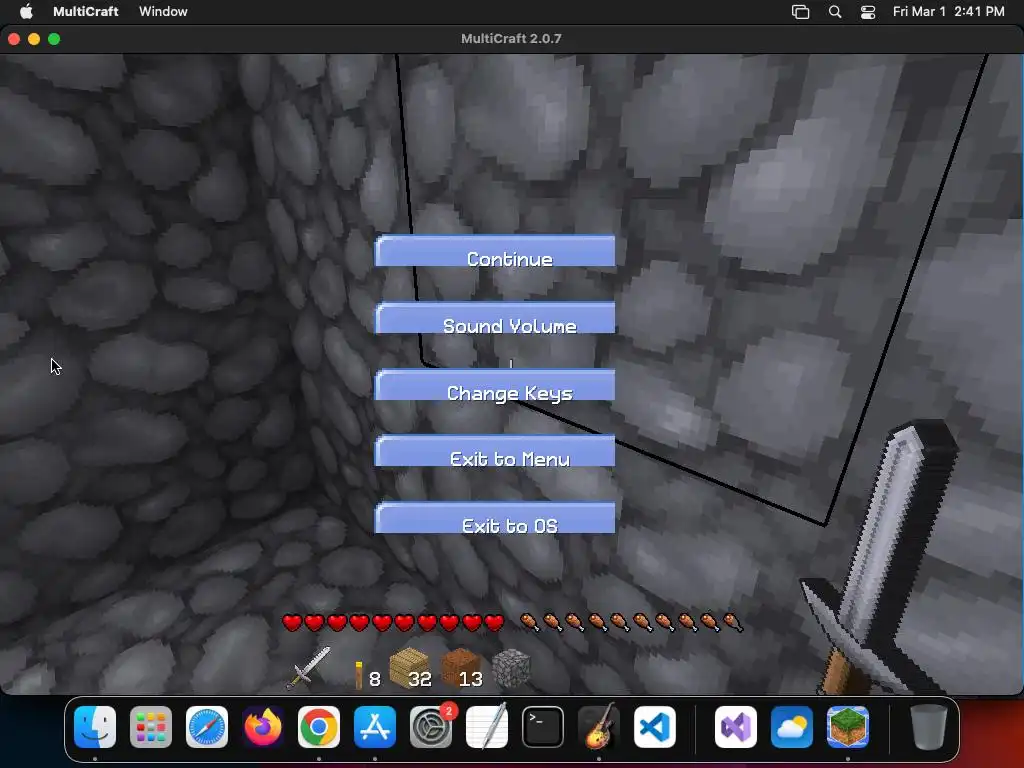Select the cobblestone block in hotbar
The image size is (1024, 768).
pyautogui.click(x=511, y=668)
